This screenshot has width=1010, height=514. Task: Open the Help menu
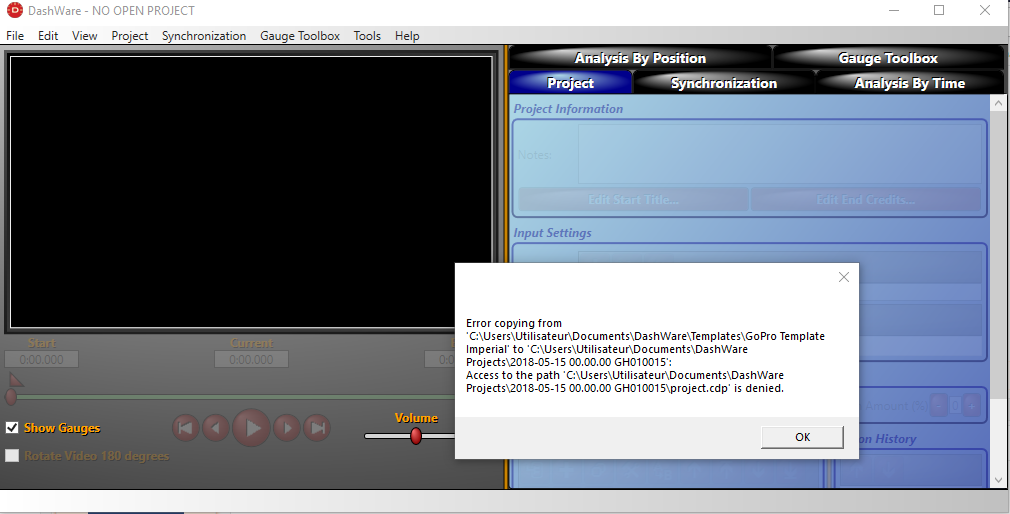(x=407, y=36)
